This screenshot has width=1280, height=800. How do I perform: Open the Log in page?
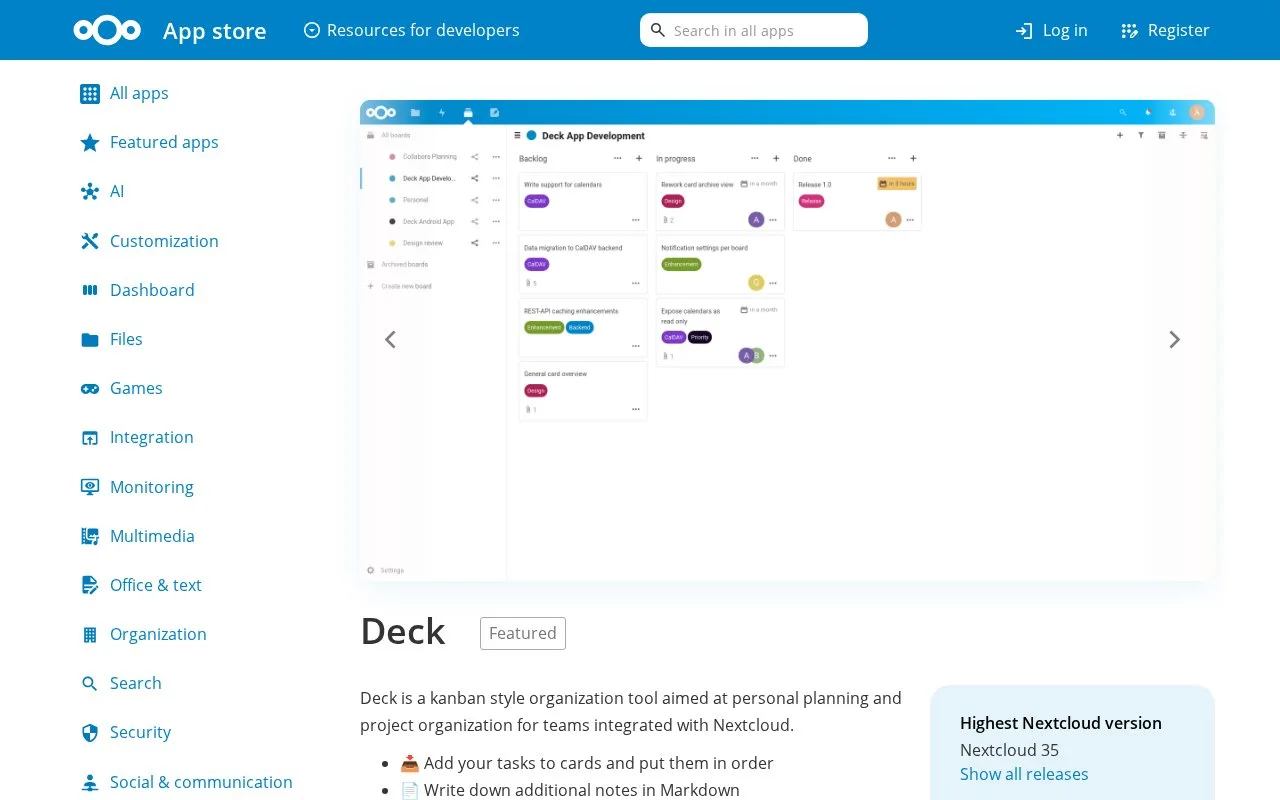(1051, 30)
